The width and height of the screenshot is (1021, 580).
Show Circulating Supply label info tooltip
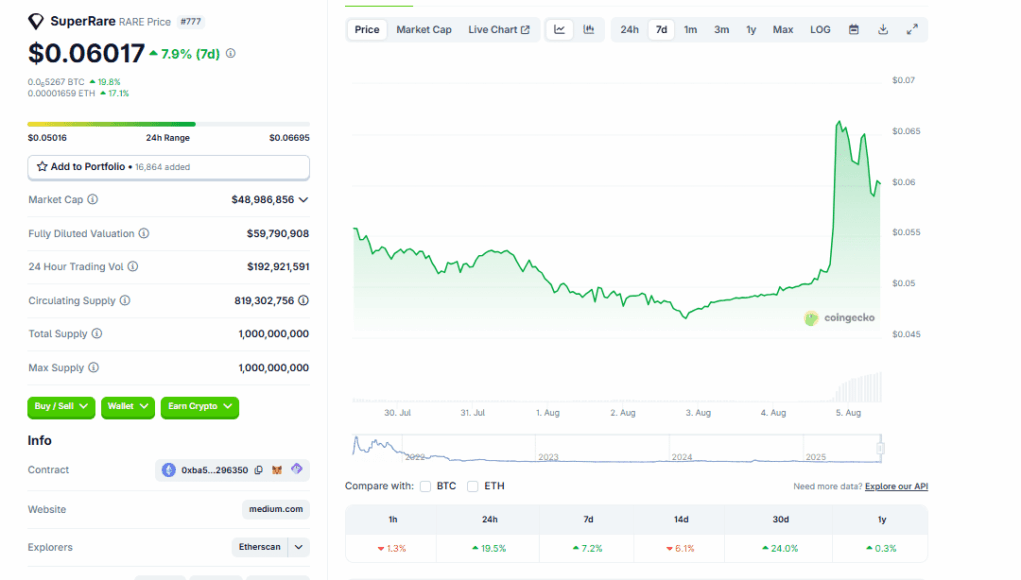tap(125, 300)
